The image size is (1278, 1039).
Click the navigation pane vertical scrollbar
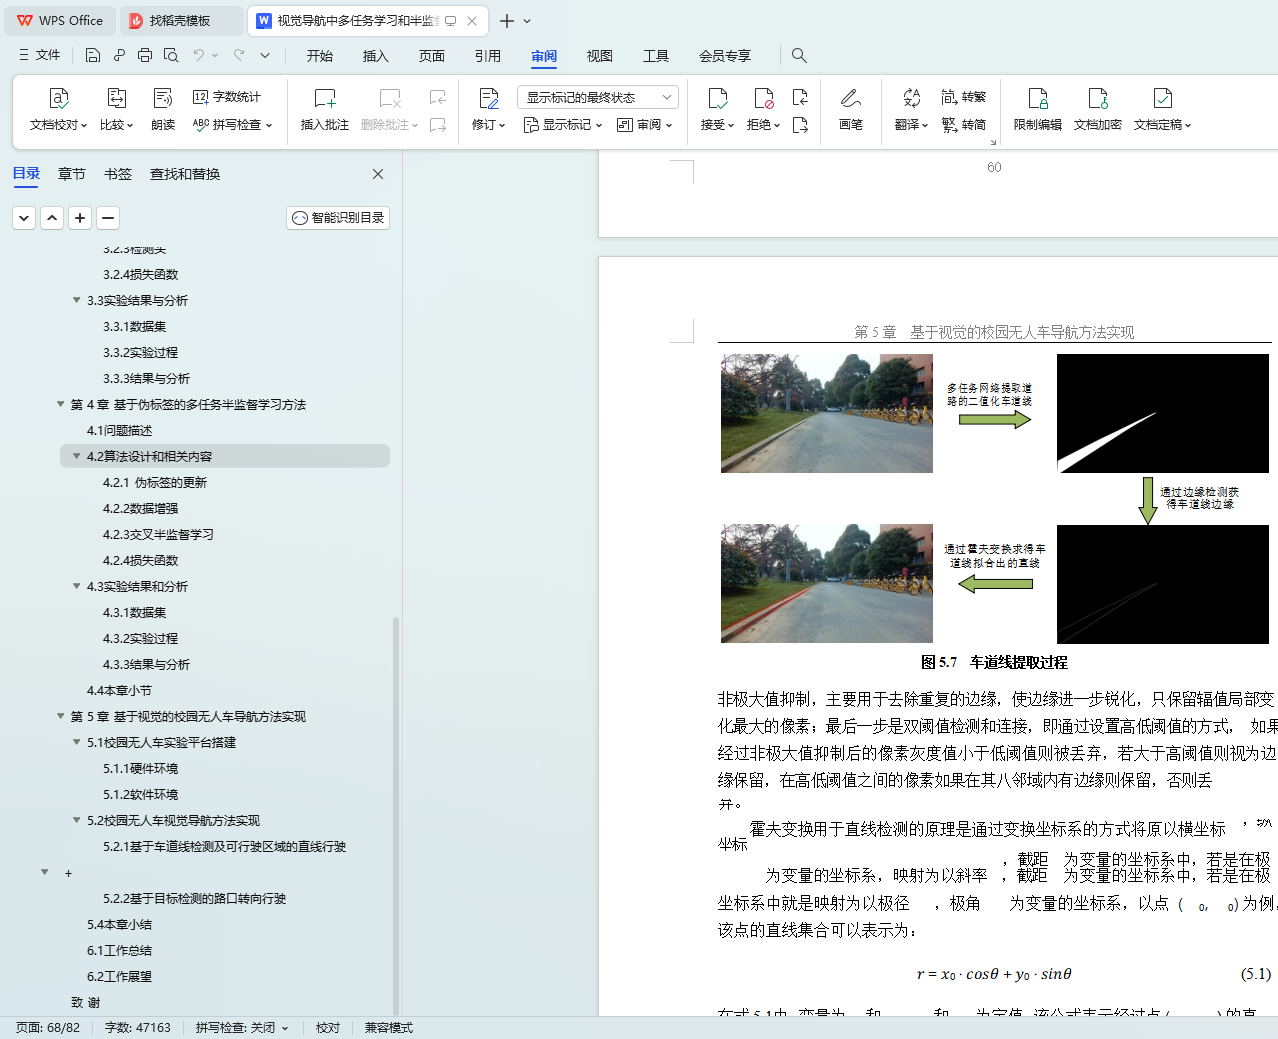pyautogui.click(x=396, y=815)
